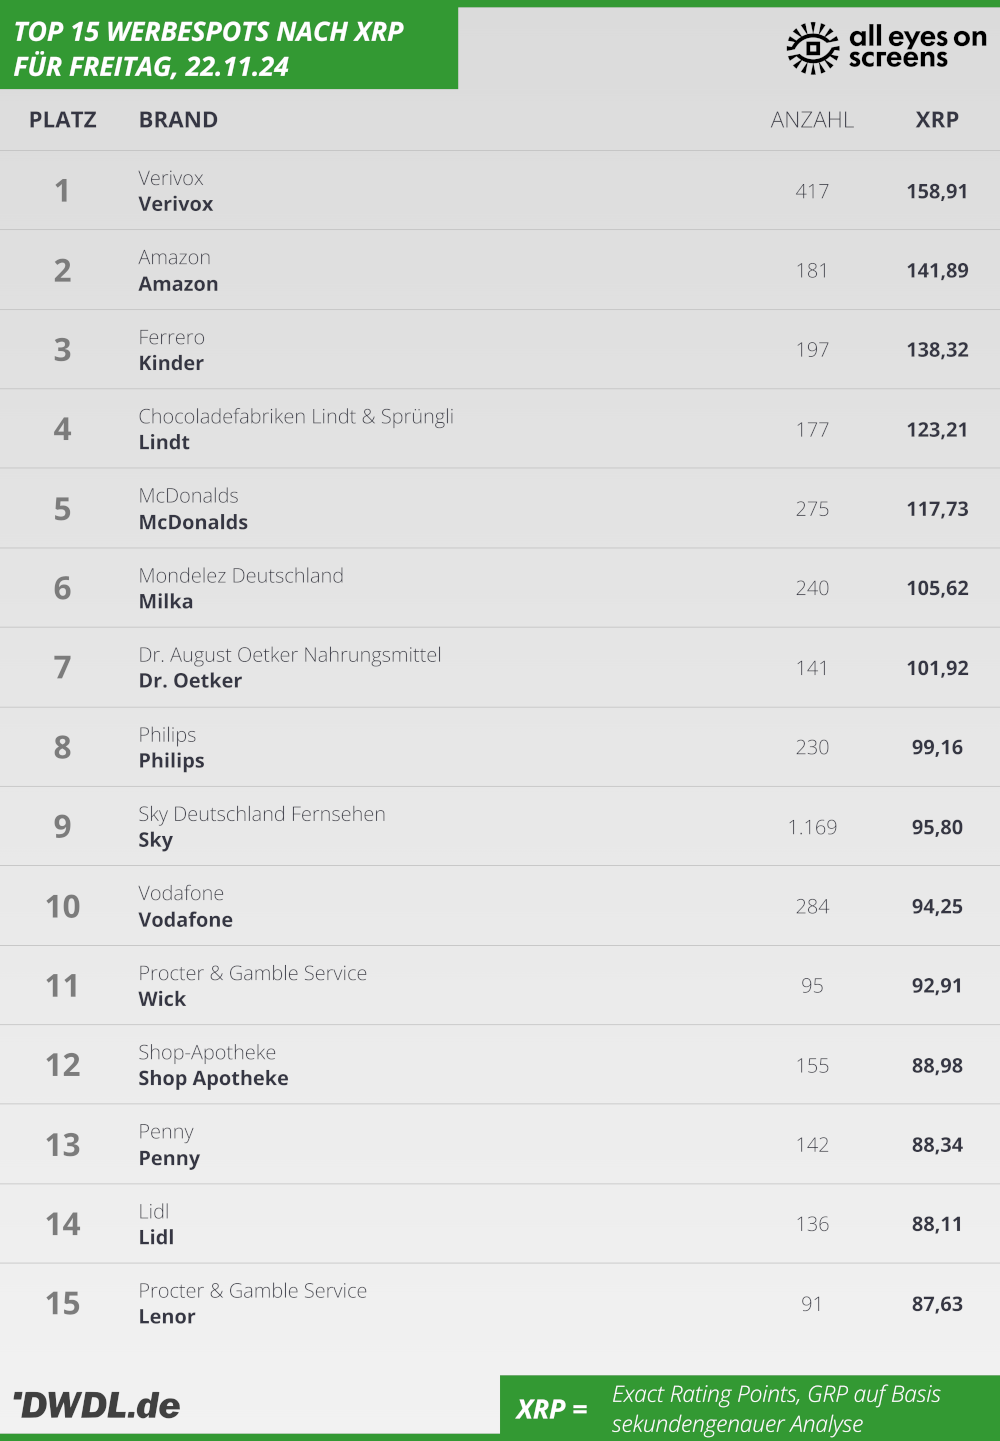Select the Dr. Oetker row
Screen dimensions: 1000x1441
(500, 667)
